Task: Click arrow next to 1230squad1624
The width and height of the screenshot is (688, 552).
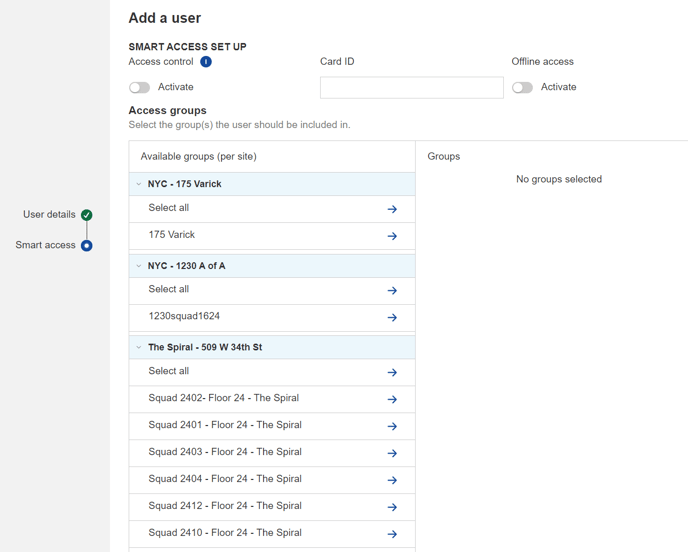Action: point(392,317)
